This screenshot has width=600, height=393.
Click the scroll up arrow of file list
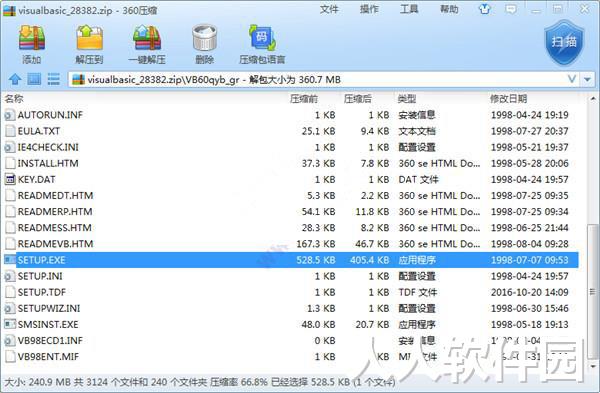tap(593, 98)
